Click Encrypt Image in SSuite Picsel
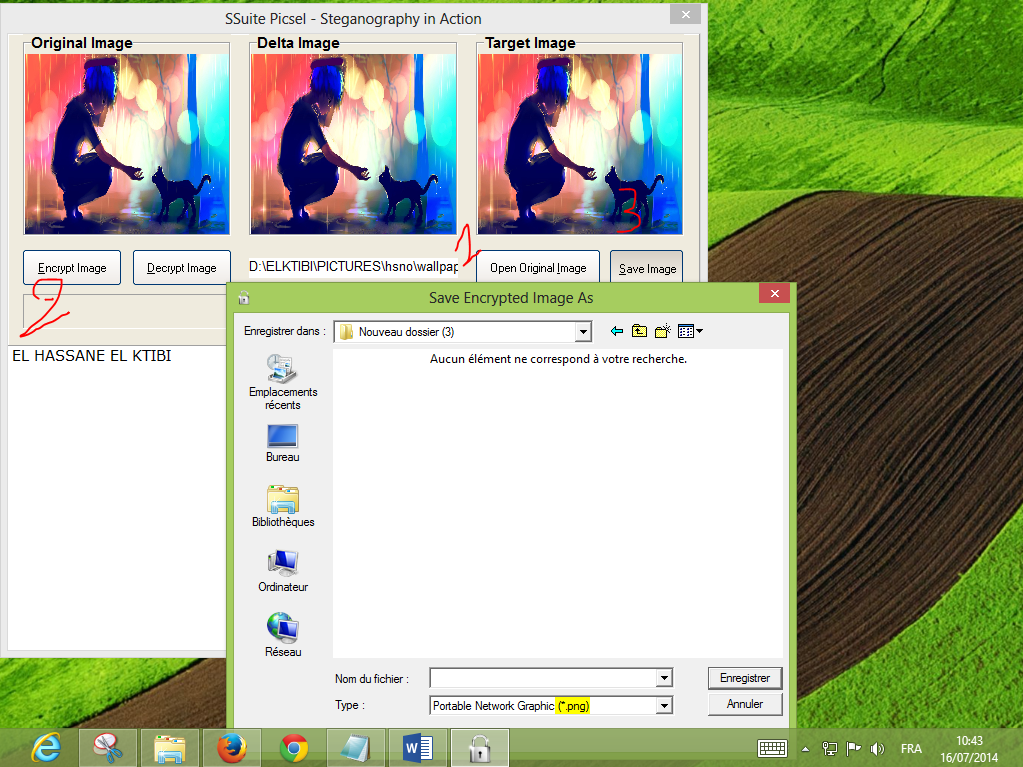 72,267
